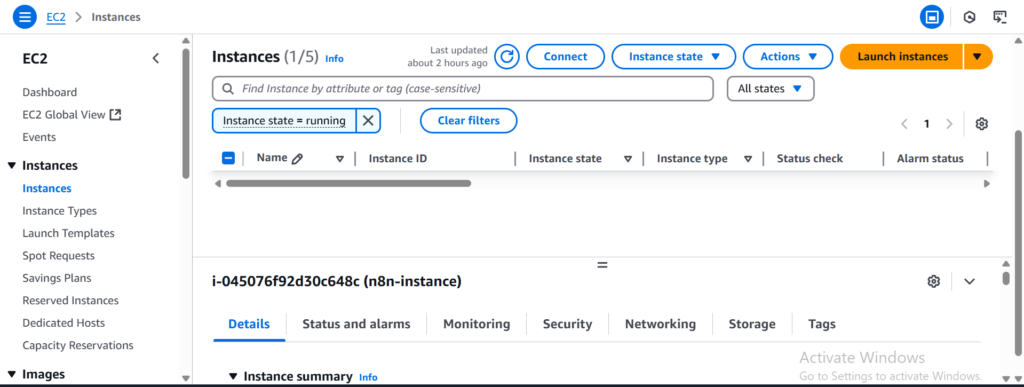
Task: Expand the Actions dropdown menu
Action: click(788, 57)
